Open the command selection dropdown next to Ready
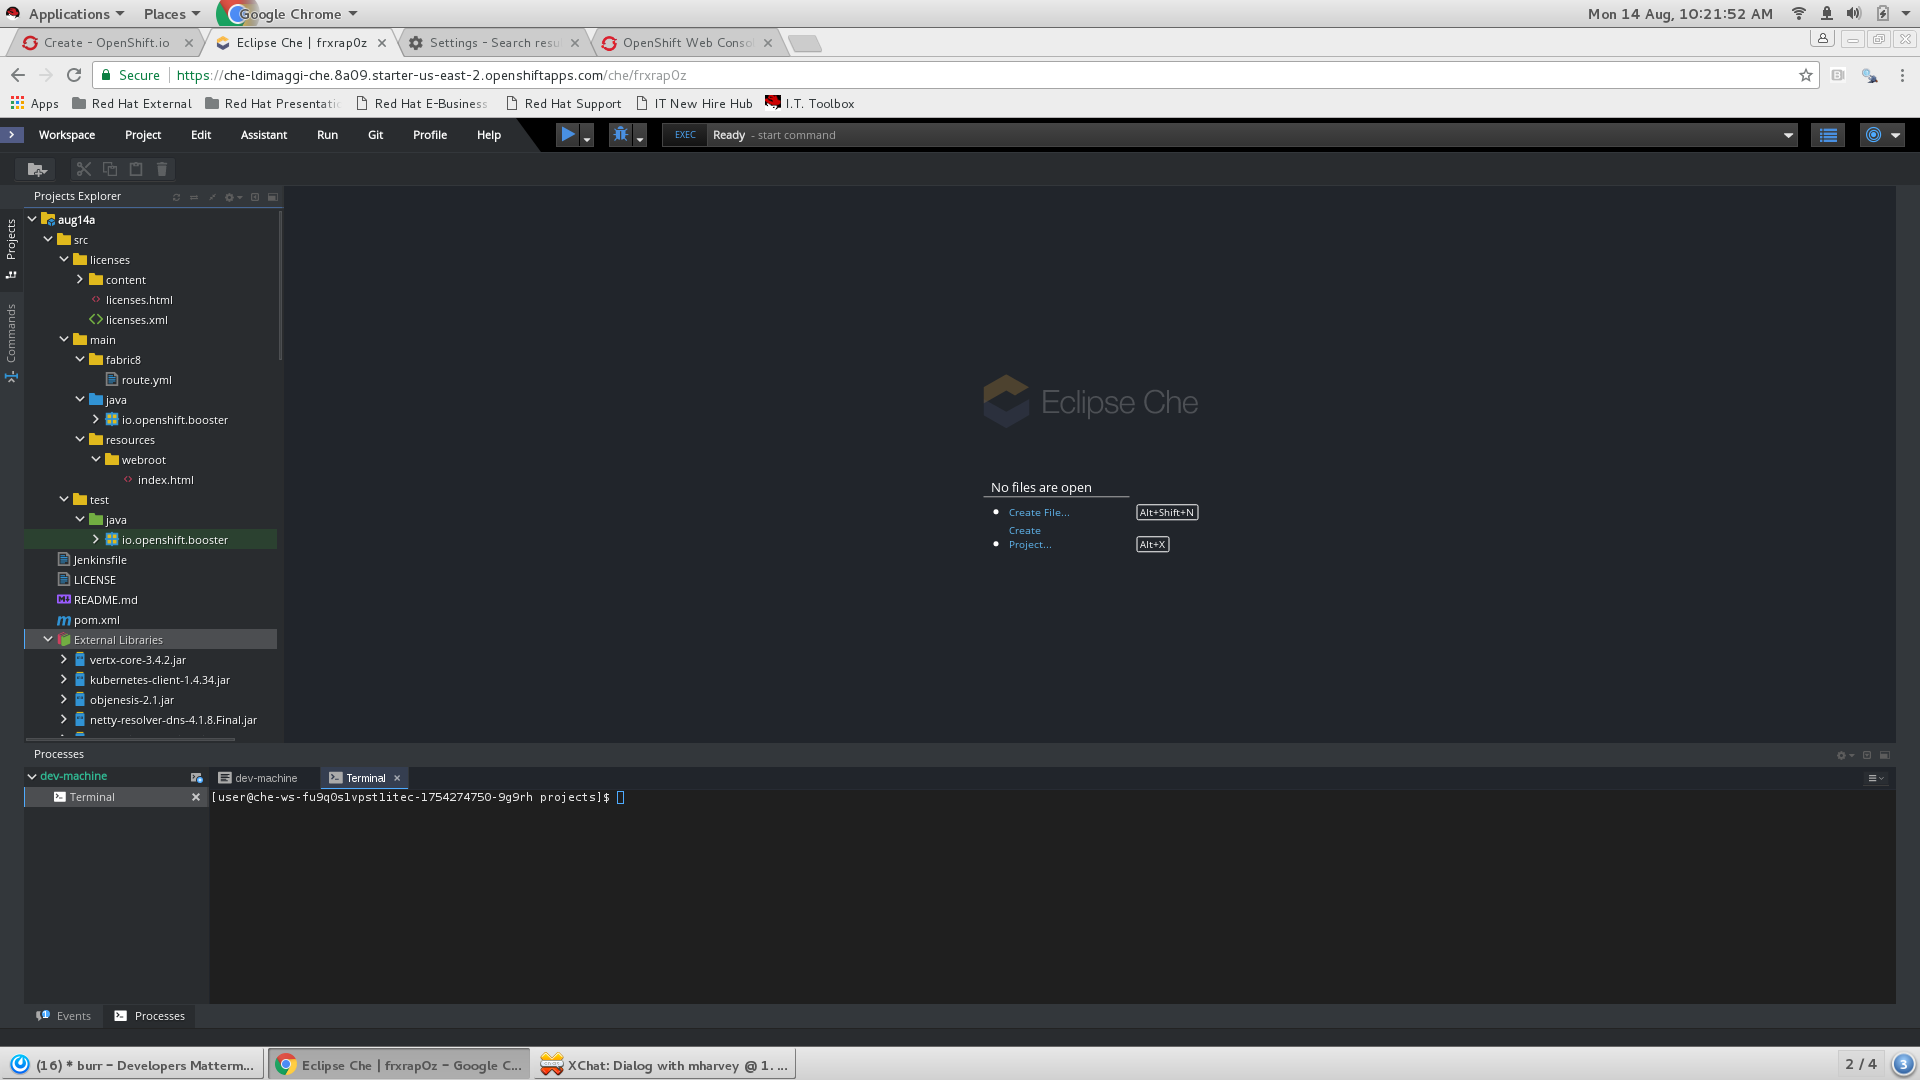1920x1080 pixels. [1787, 134]
